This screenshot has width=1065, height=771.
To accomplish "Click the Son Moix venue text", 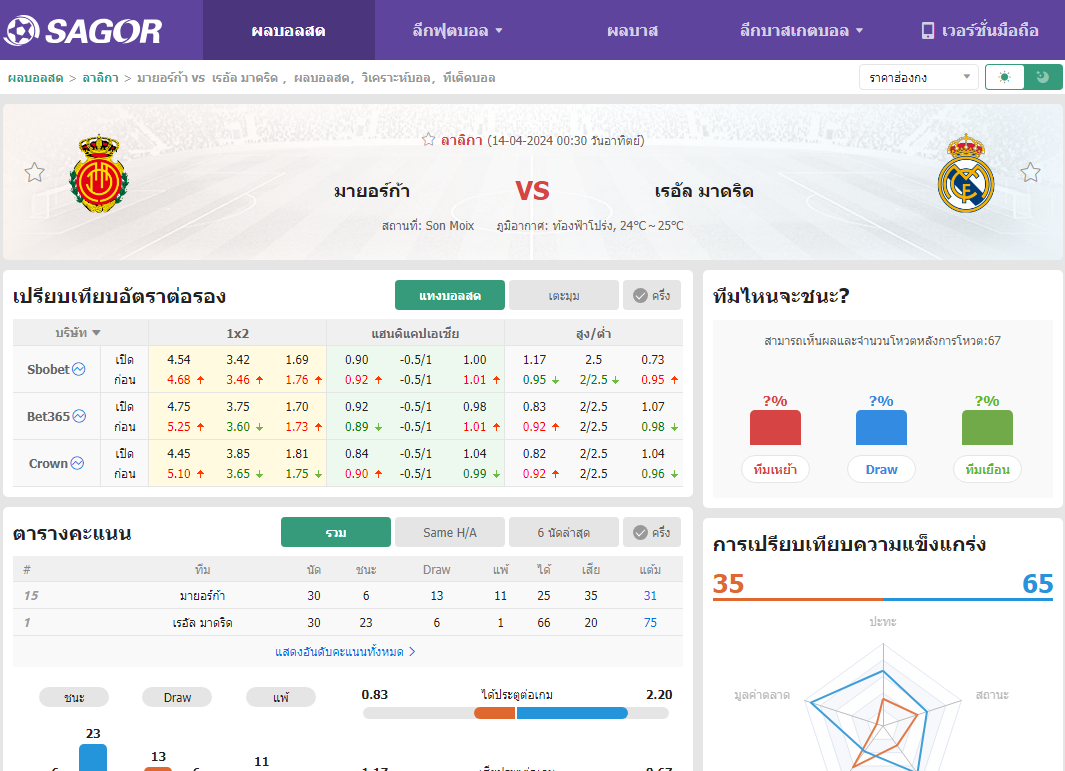I will click(428, 226).
